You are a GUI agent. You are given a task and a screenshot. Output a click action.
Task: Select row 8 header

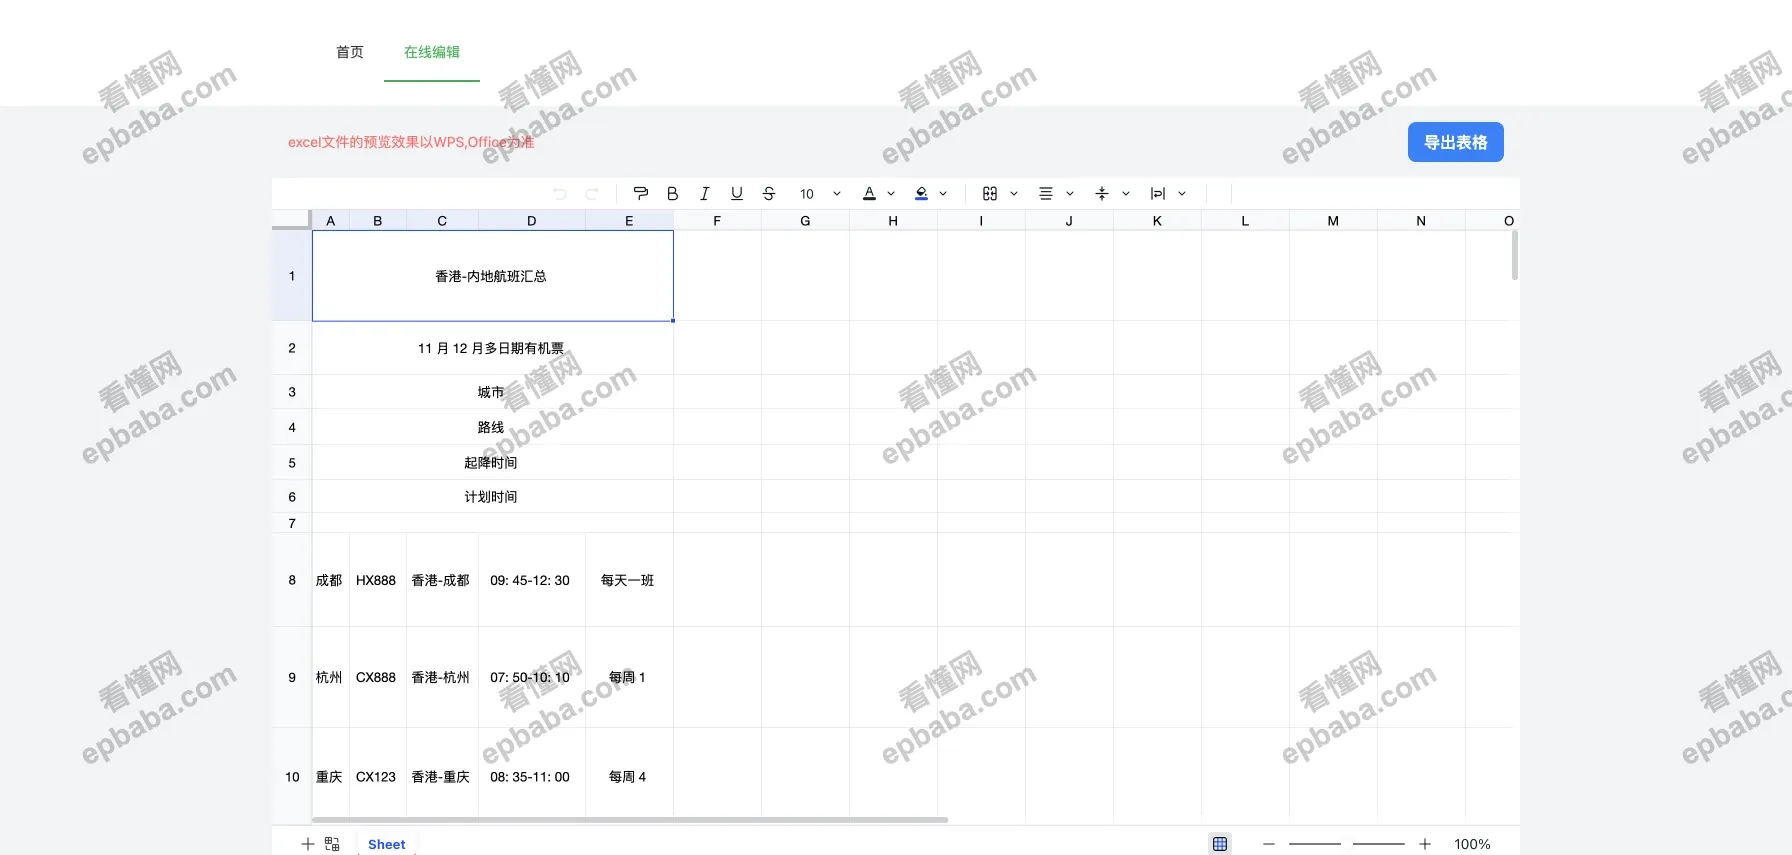292,580
